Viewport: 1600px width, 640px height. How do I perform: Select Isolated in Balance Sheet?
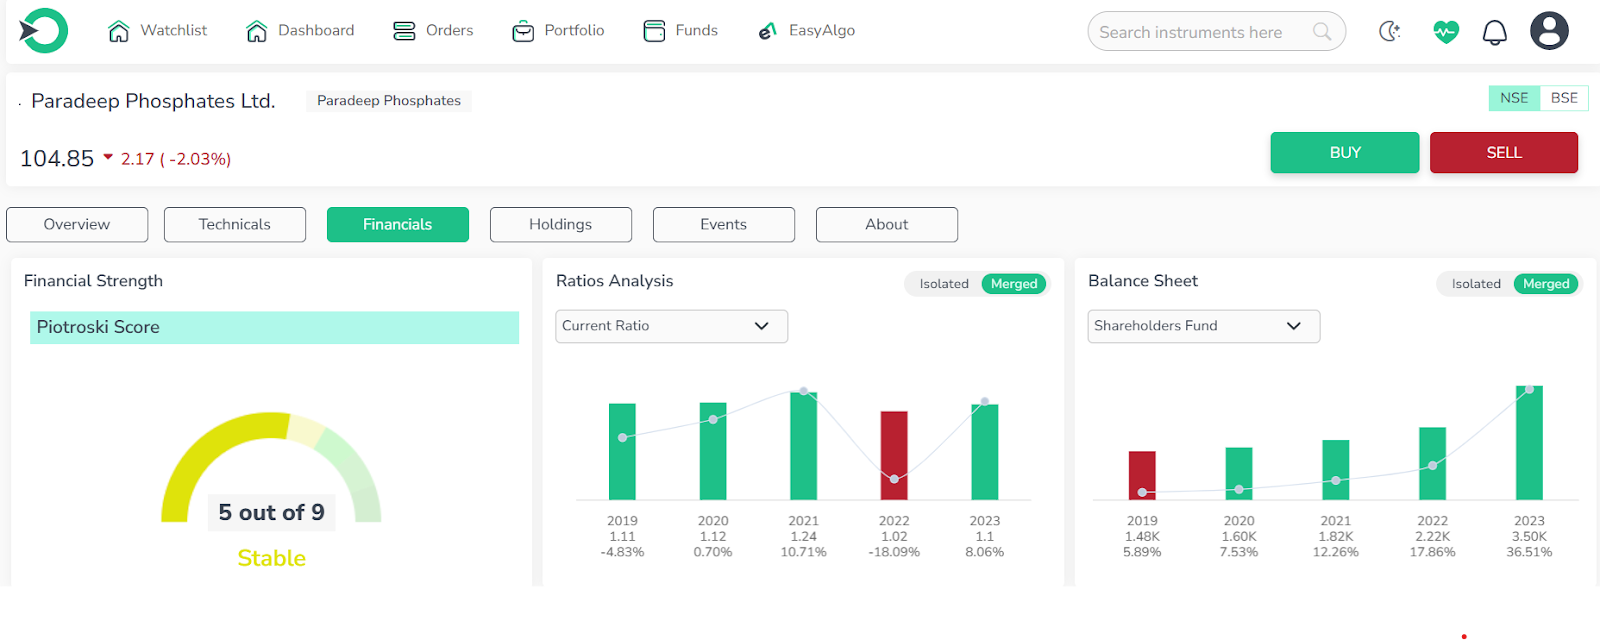tap(1476, 284)
